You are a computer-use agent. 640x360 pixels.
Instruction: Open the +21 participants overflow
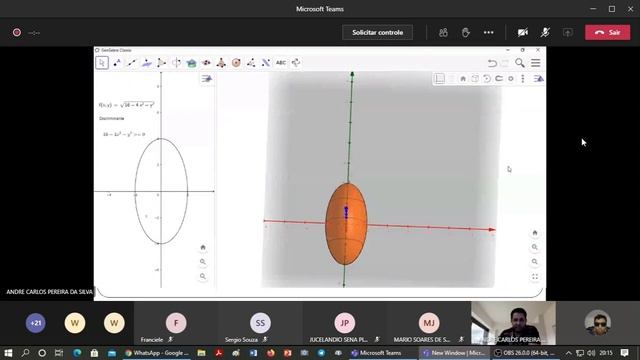coord(36,323)
